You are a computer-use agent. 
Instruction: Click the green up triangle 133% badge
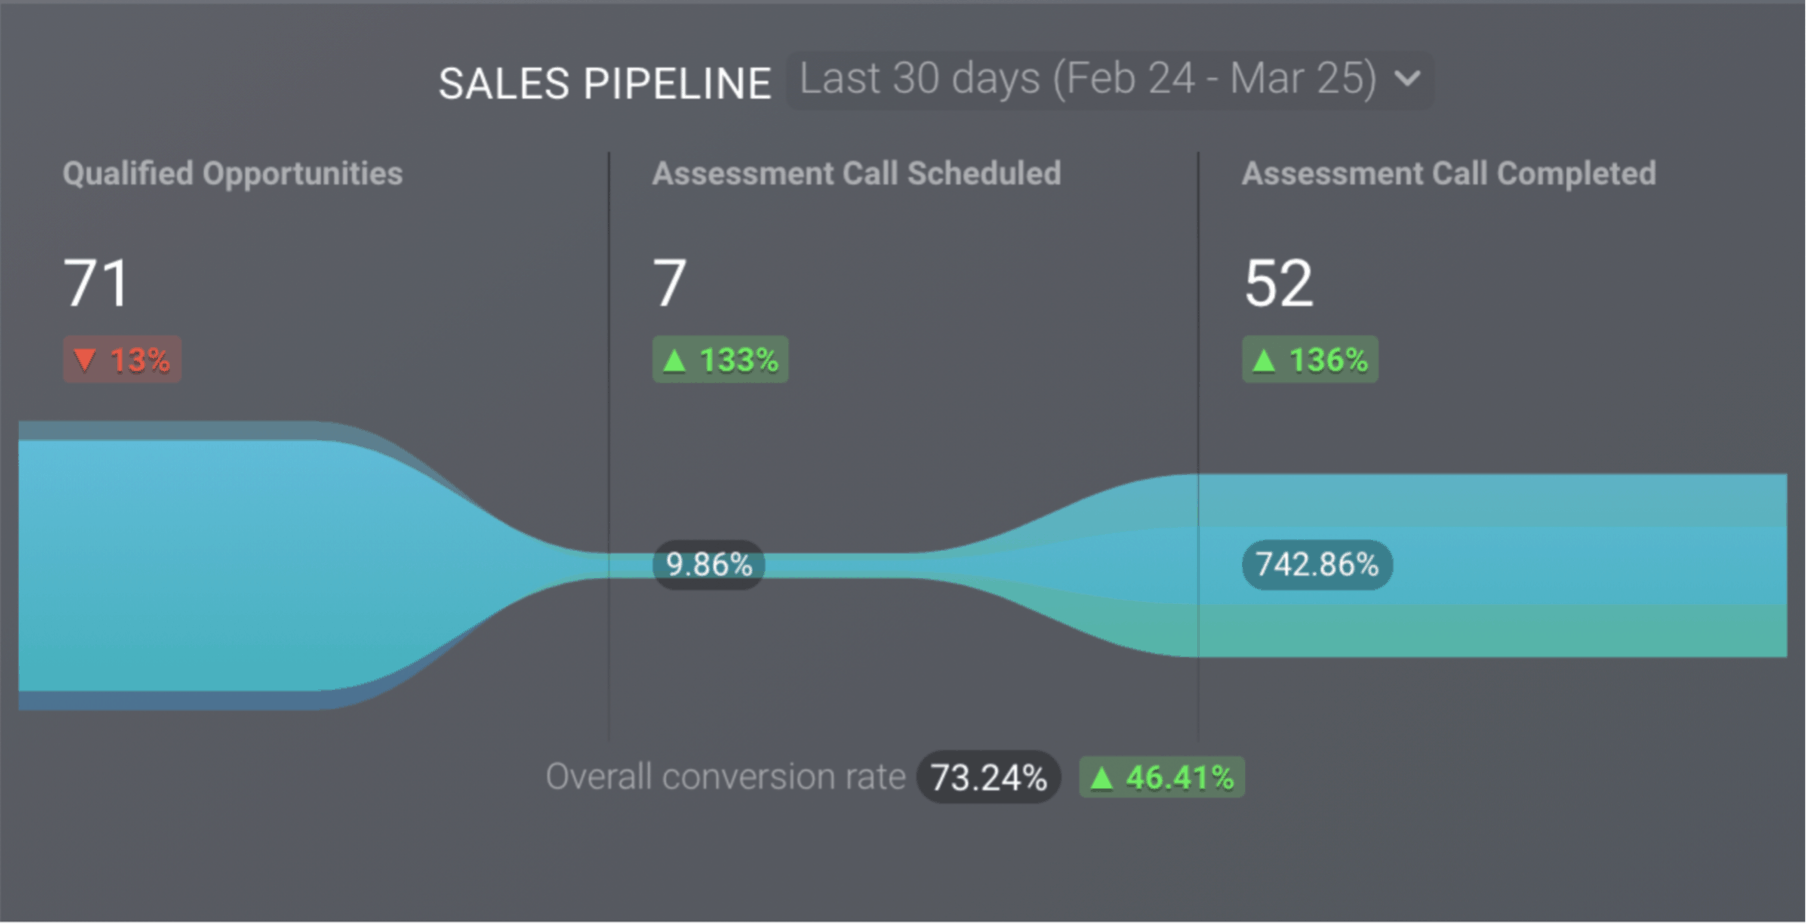(x=720, y=360)
